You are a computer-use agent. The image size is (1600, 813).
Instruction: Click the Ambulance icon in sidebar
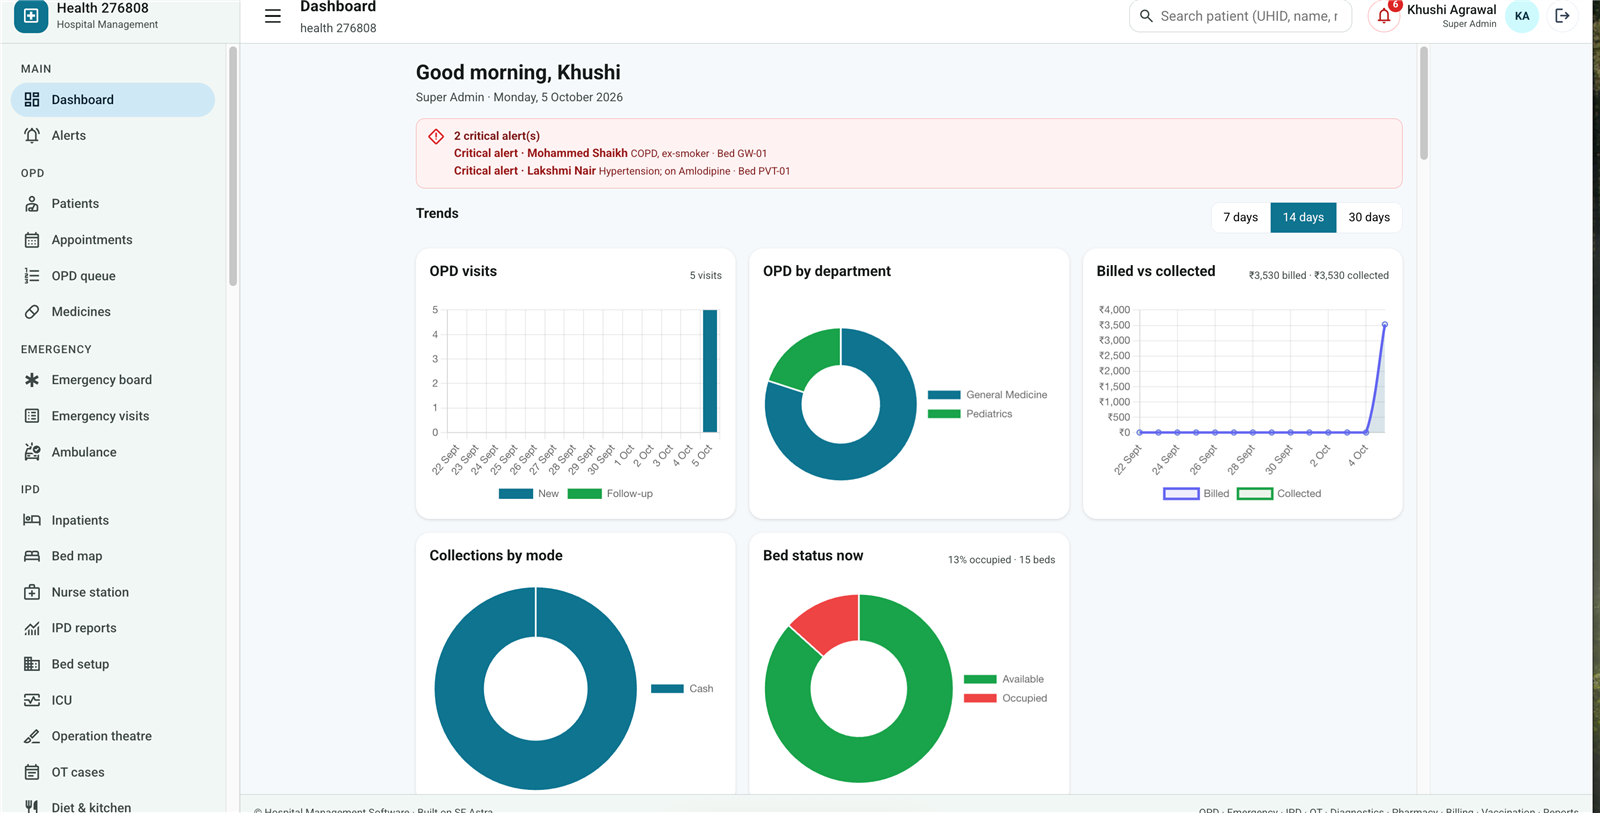(32, 452)
